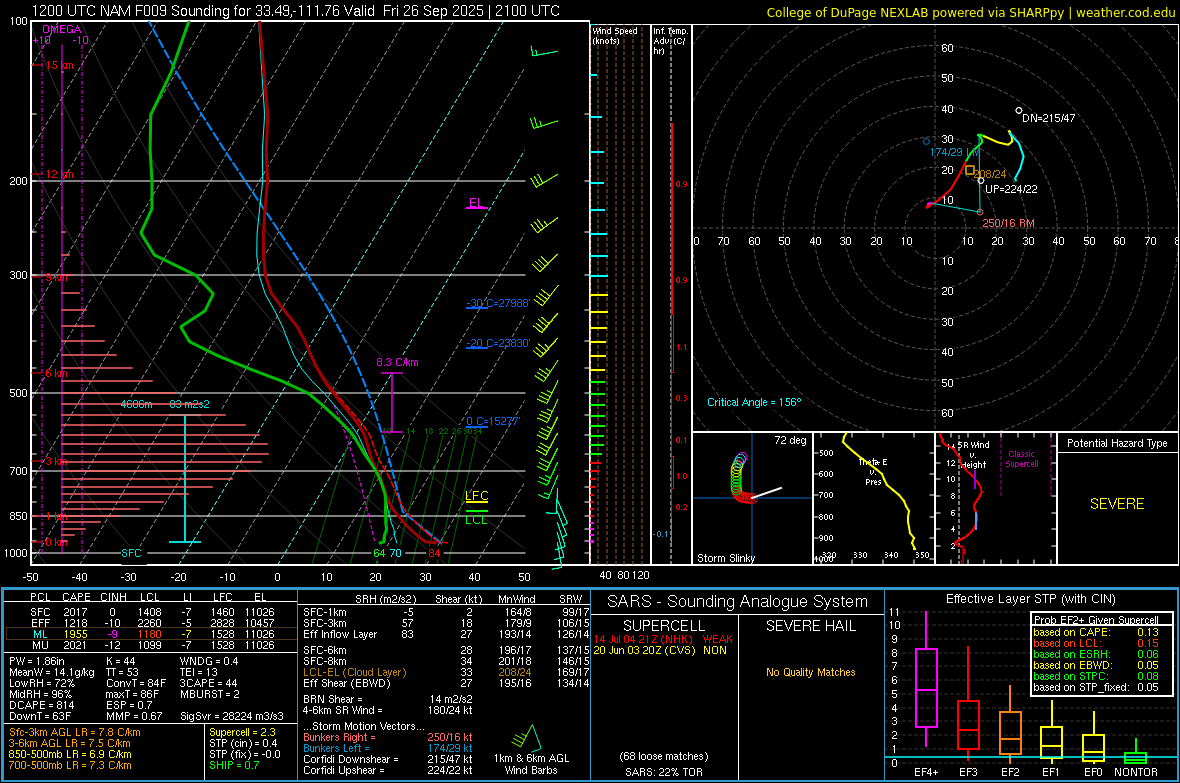1180x783 pixels.
Task: Click the DN=215/47 Corfidi downshear marker
Action: pyautogui.click(x=1019, y=111)
